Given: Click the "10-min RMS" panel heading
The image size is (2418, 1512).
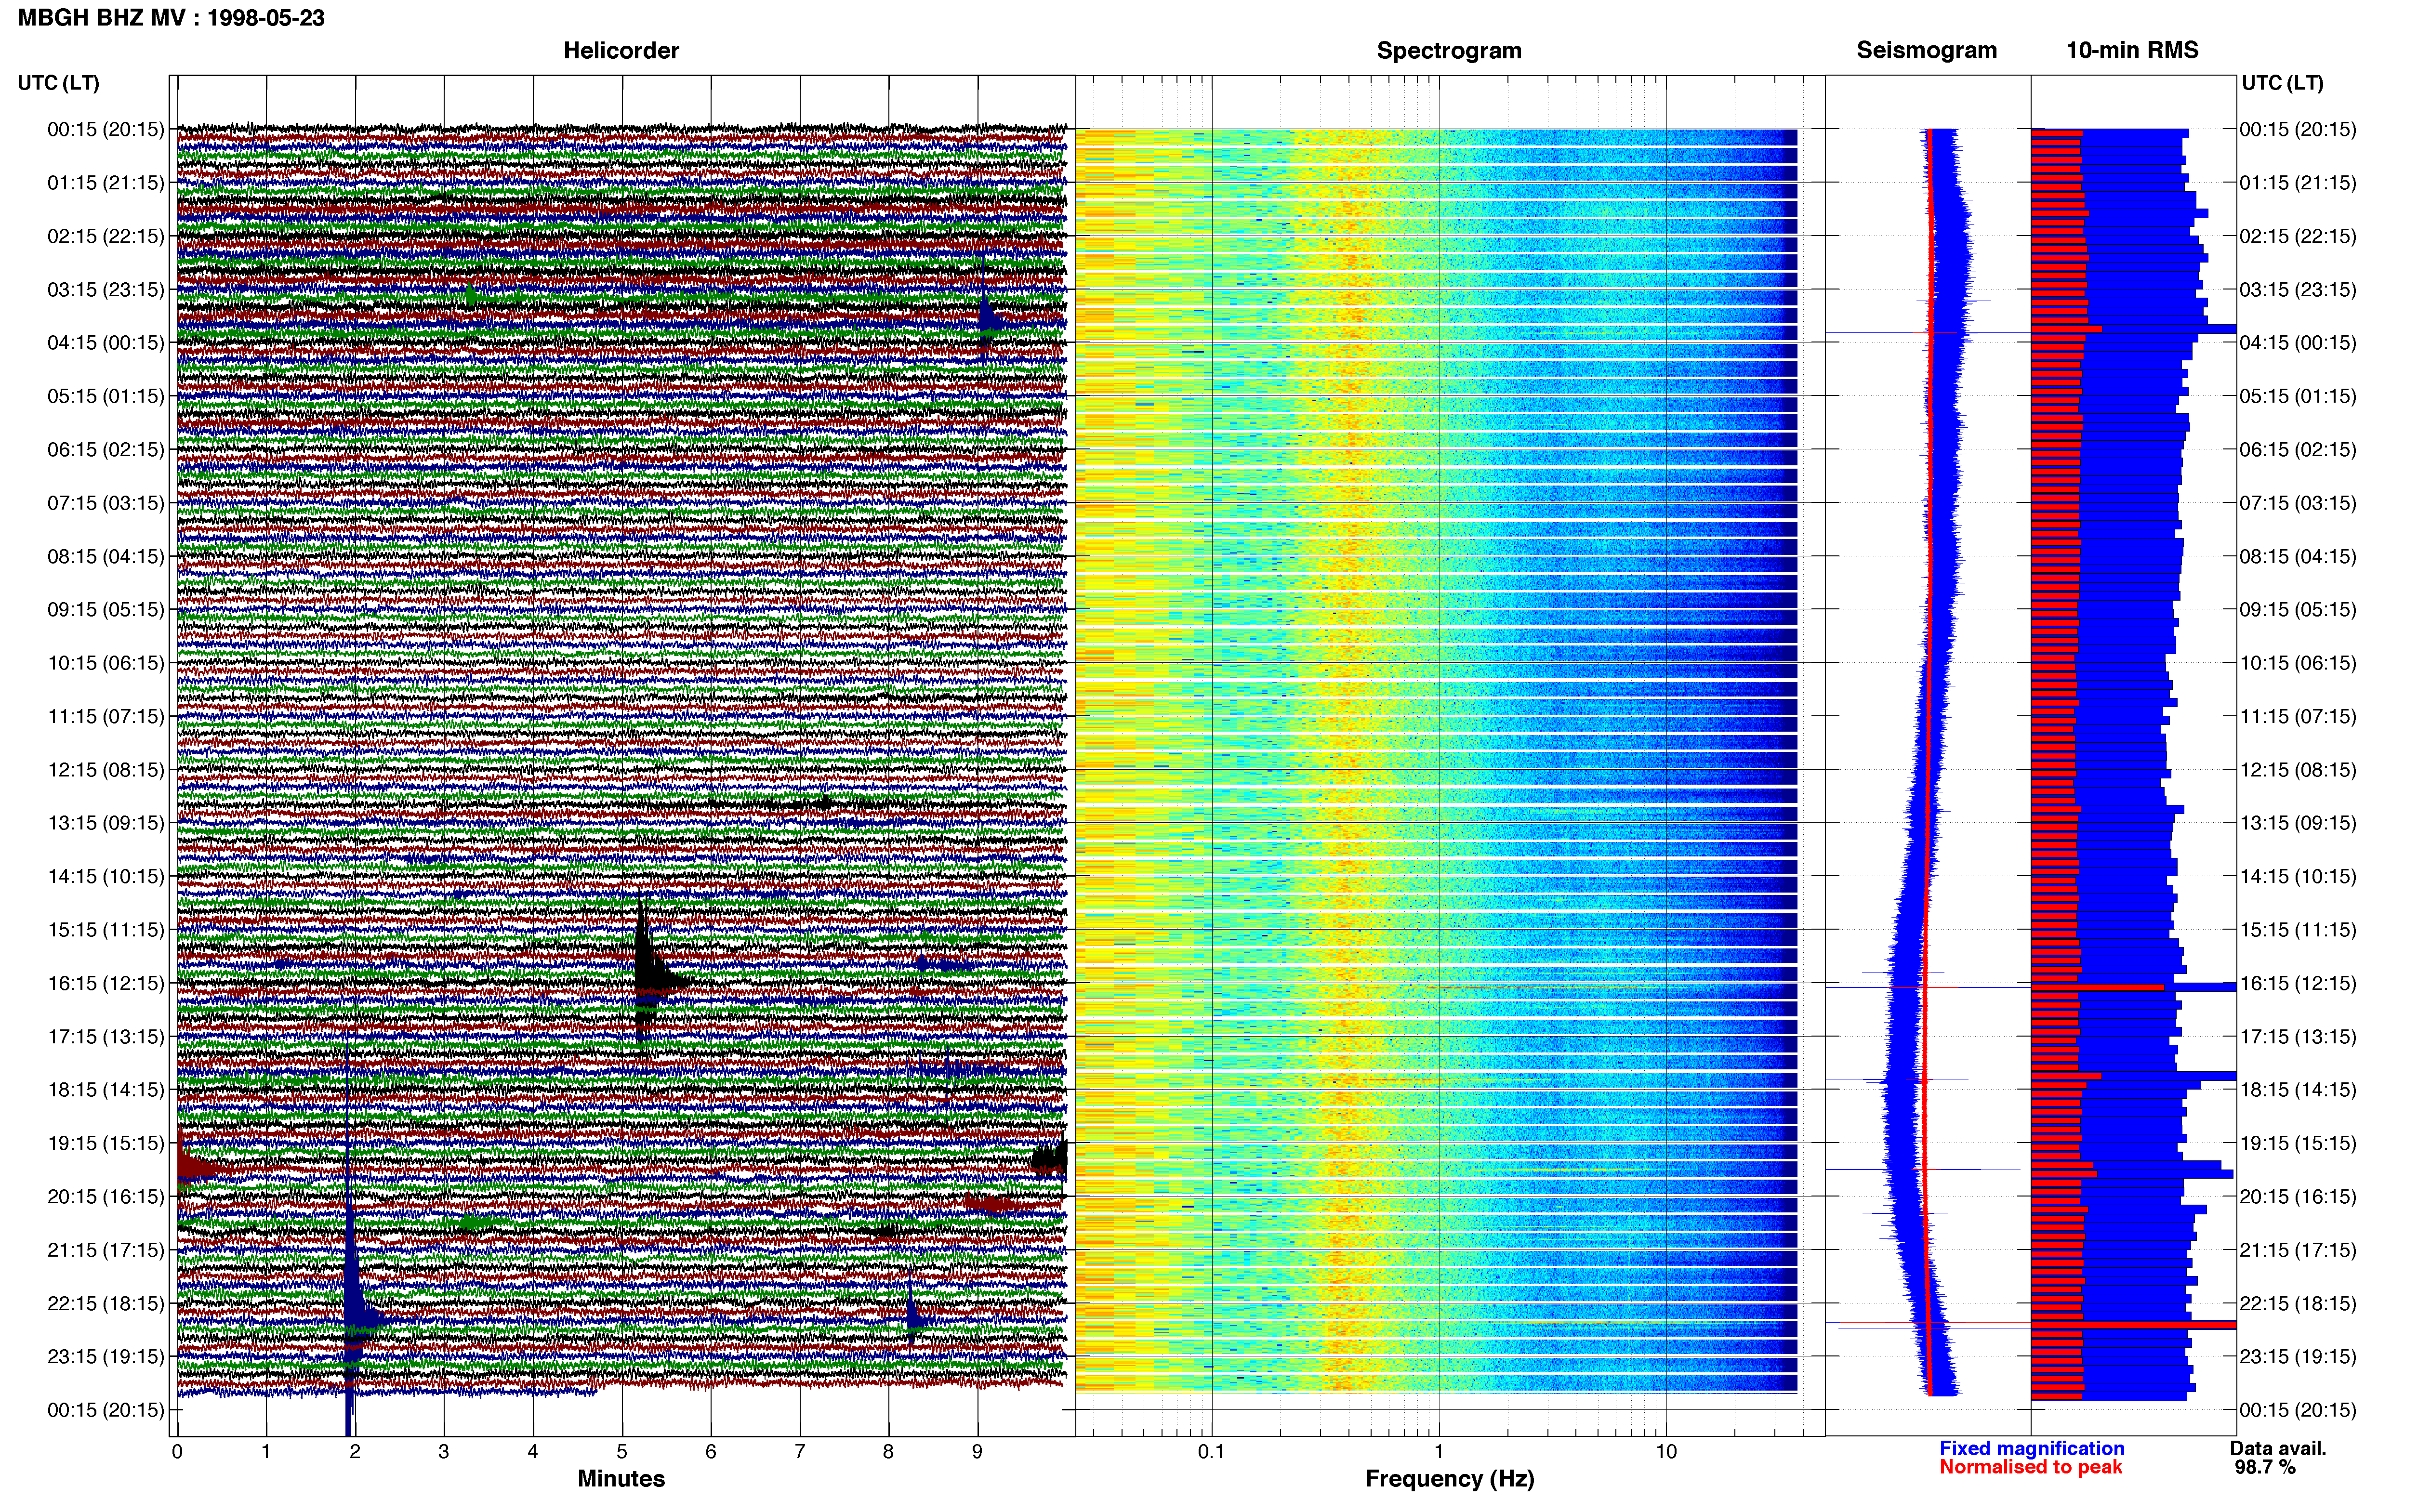Looking at the screenshot, I should [x=2132, y=50].
